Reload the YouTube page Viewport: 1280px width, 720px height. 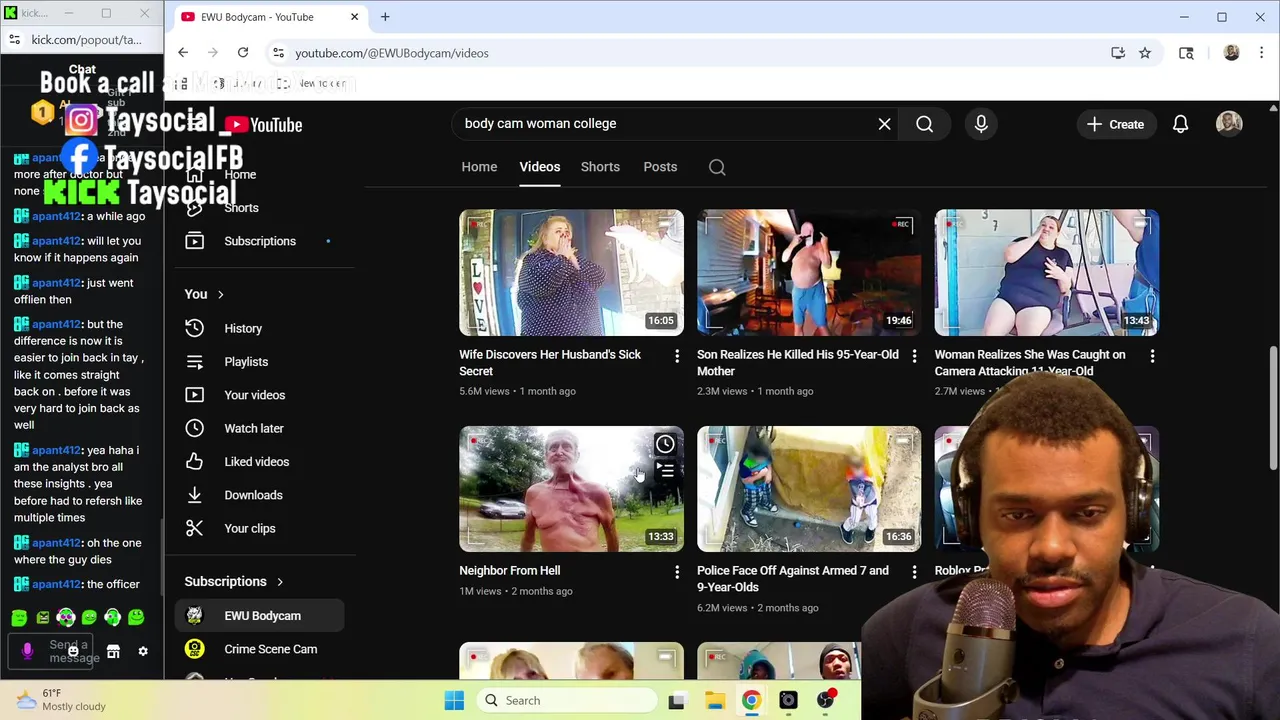[x=243, y=53]
